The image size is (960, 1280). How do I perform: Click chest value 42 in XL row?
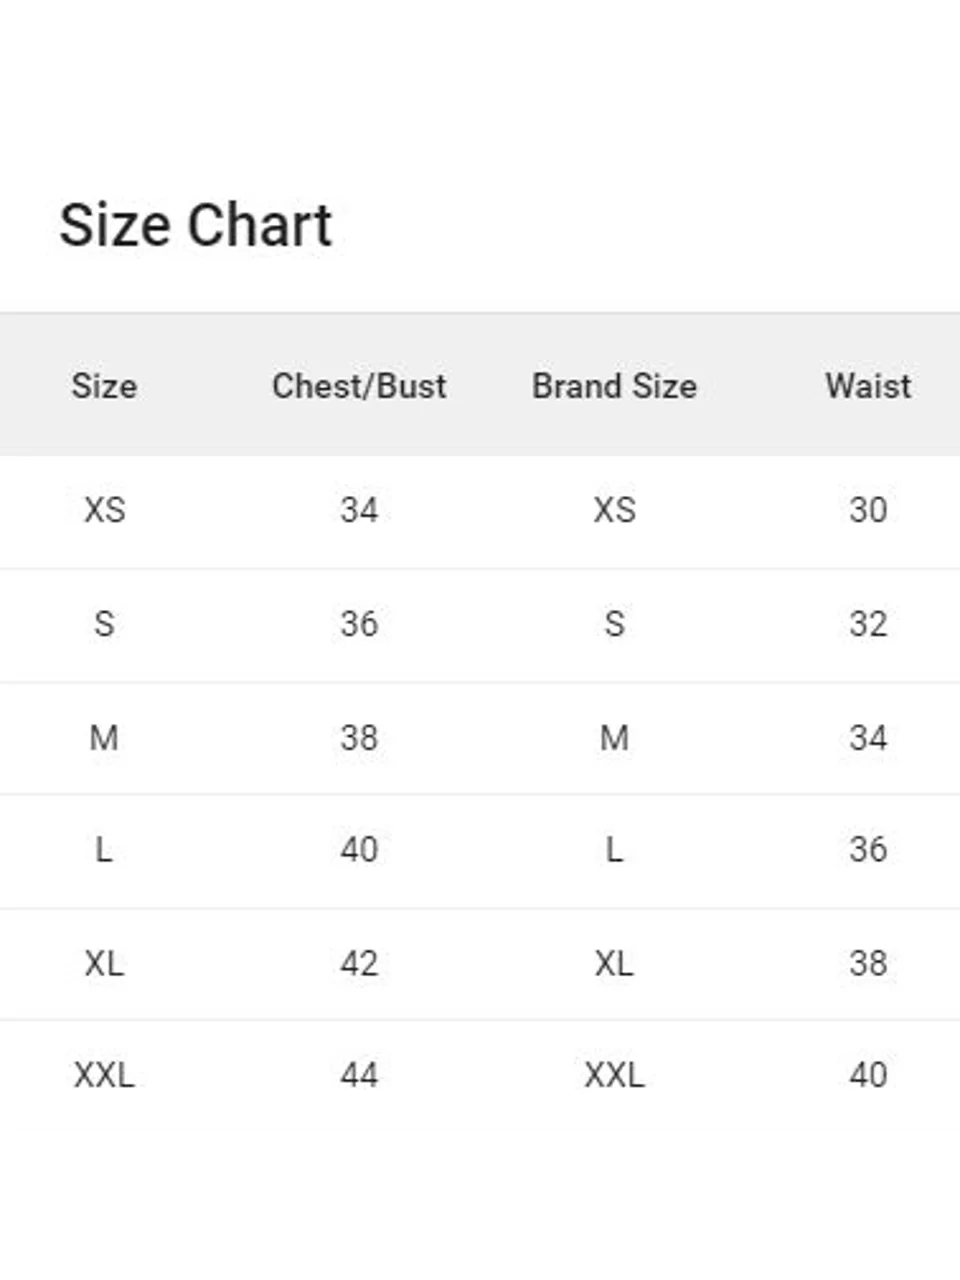point(359,964)
